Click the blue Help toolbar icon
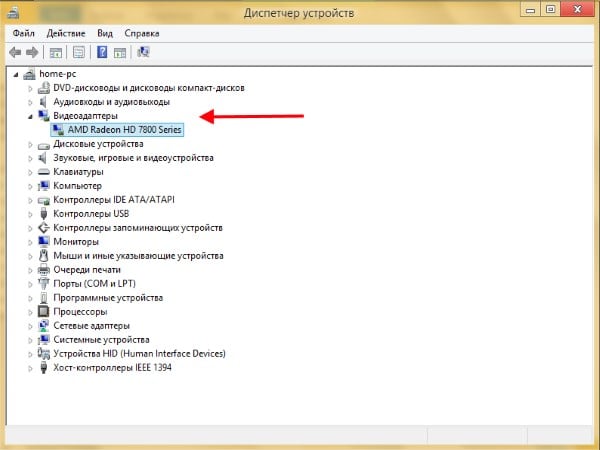600x450 pixels. pyautogui.click(x=101, y=51)
